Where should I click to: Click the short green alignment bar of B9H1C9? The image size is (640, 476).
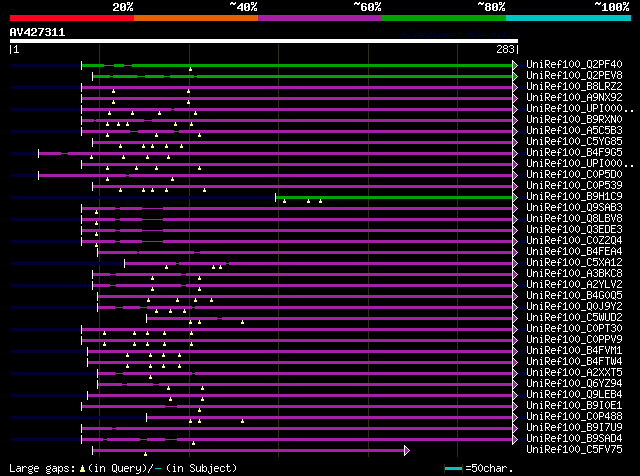tap(394, 198)
